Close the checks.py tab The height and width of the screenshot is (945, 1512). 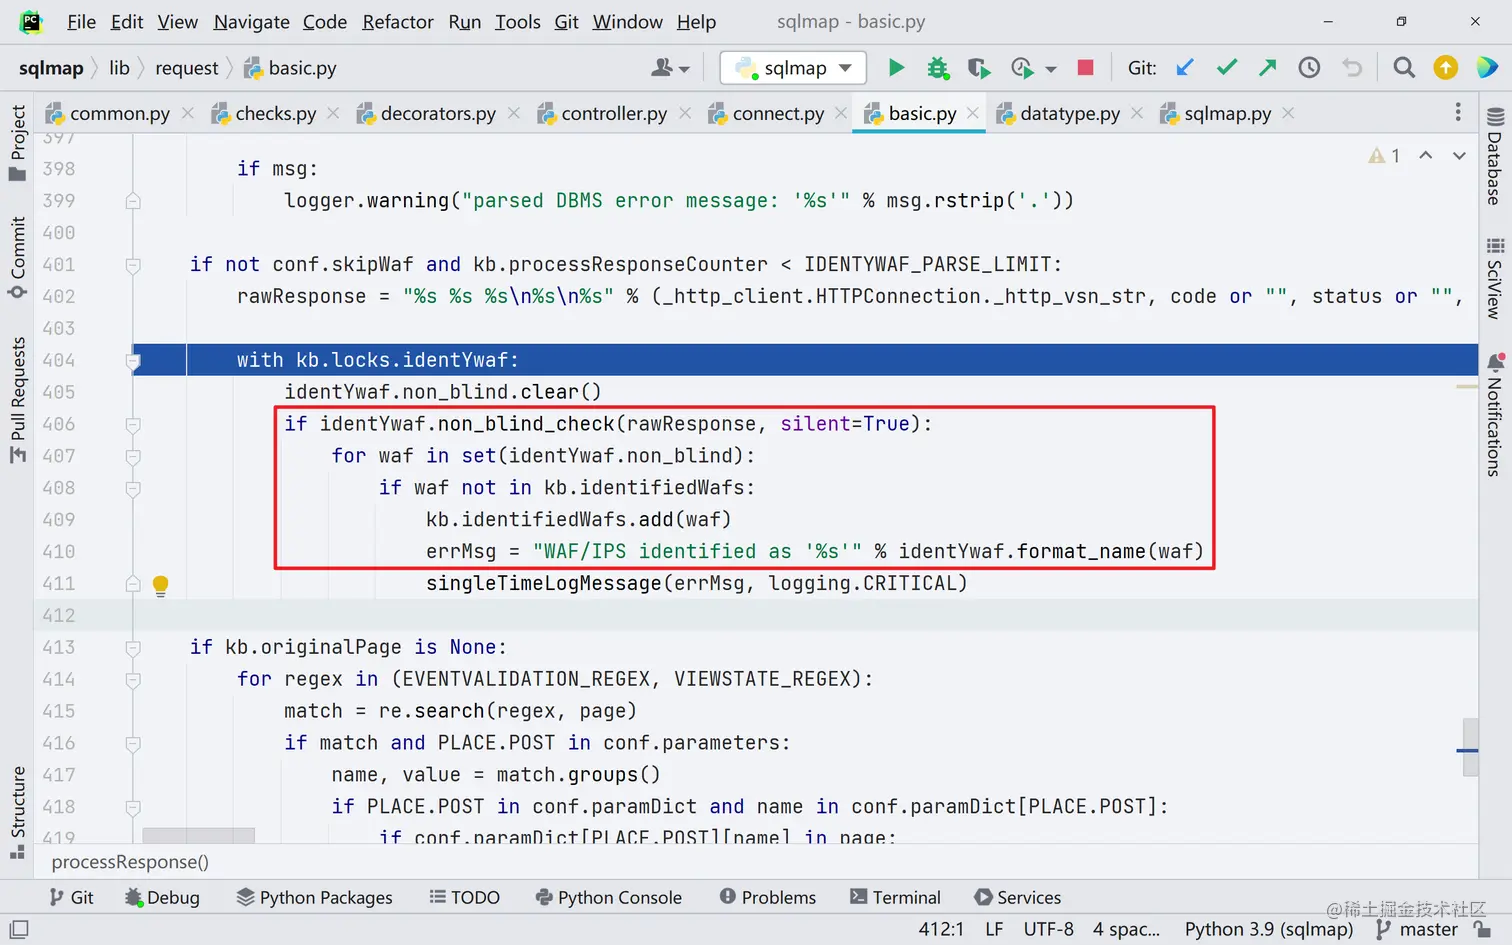(x=333, y=113)
